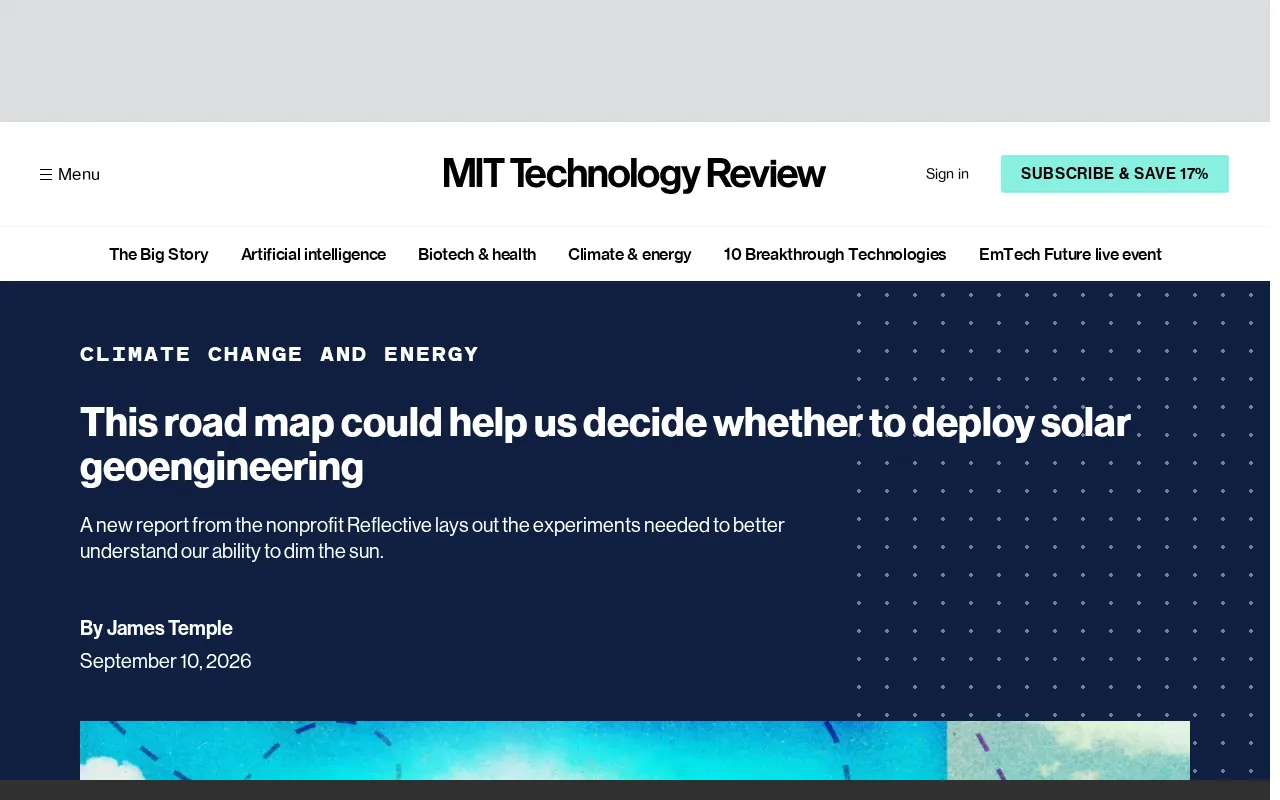Open Climate & energy section
This screenshot has height=800, width=1280.
tap(630, 254)
